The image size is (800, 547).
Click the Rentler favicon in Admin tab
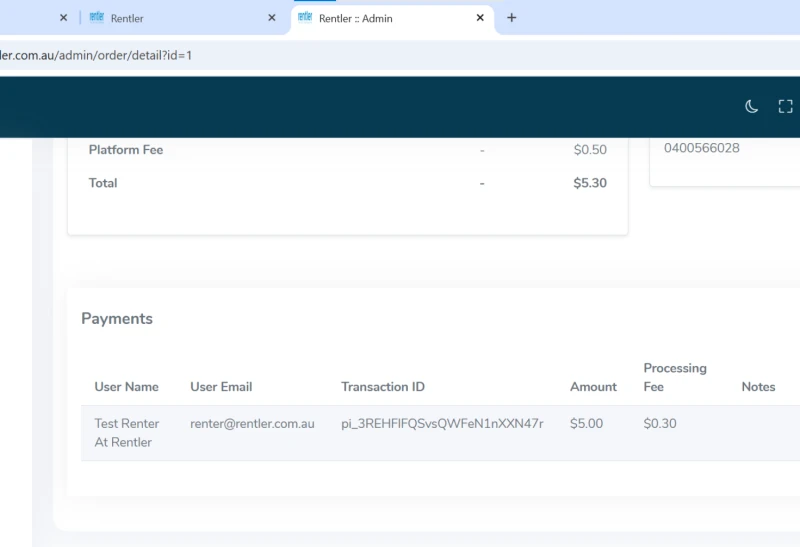(x=305, y=17)
